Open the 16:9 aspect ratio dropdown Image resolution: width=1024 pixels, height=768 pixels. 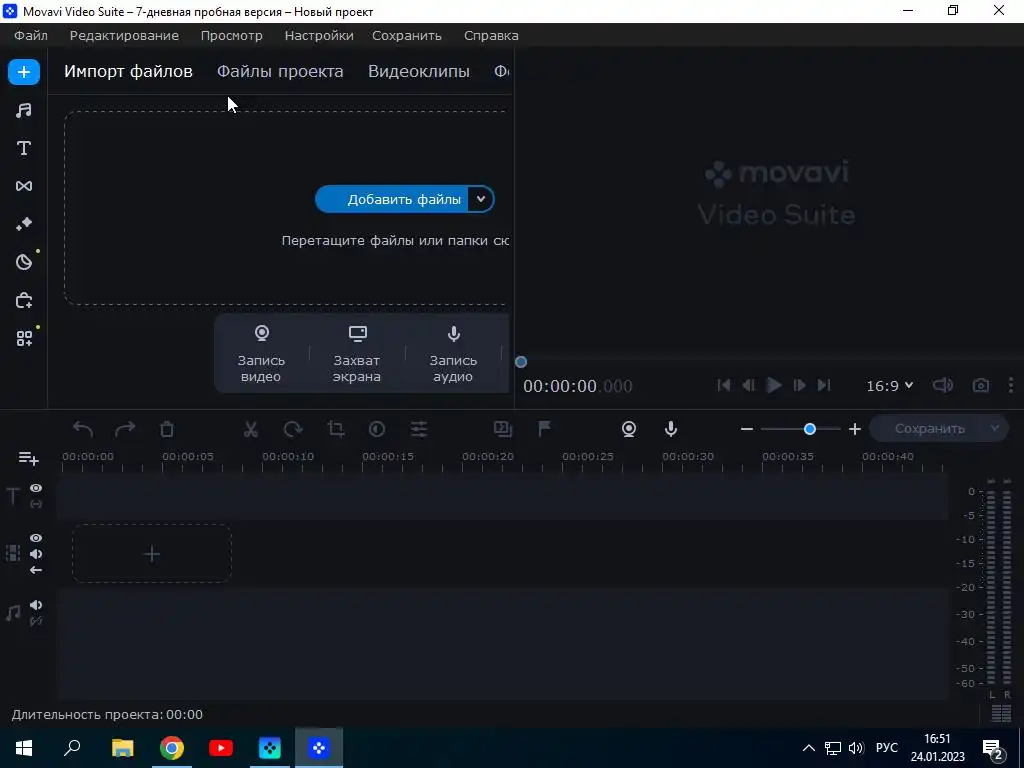tap(889, 386)
